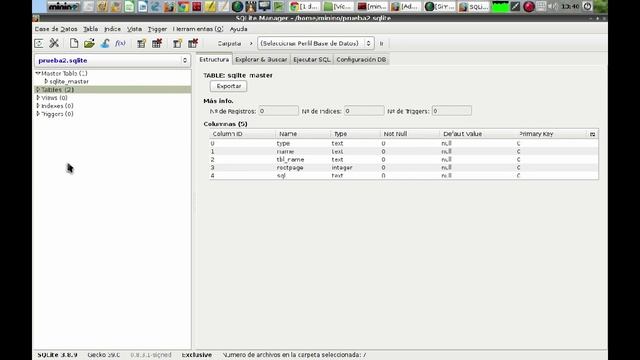Collapse the Master Table tree node
The width and height of the screenshot is (640, 360).
click(38, 73)
